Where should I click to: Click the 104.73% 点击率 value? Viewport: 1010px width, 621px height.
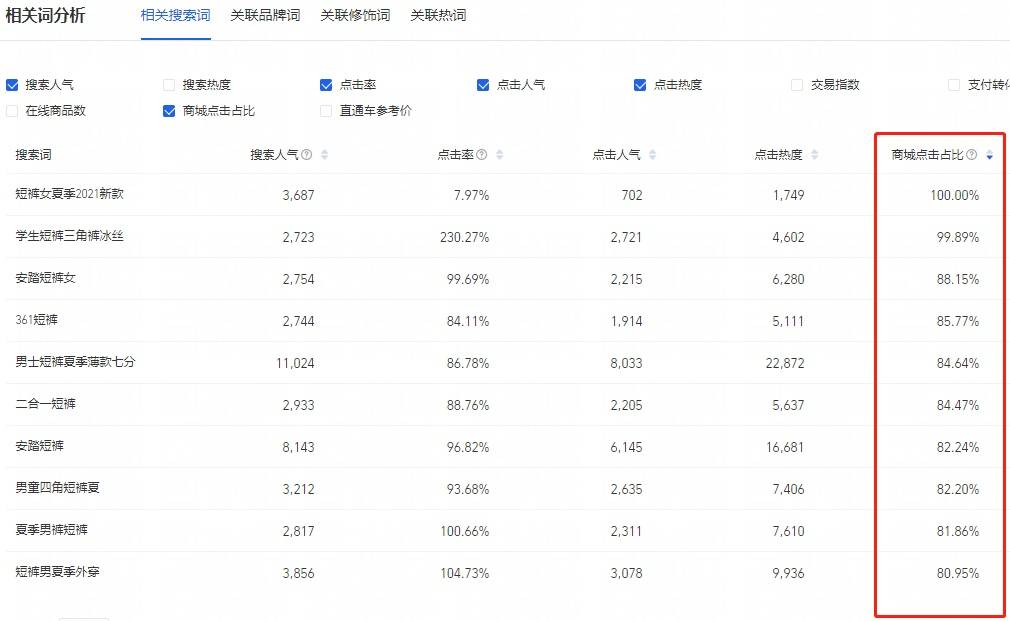click(x=464, y=573)
